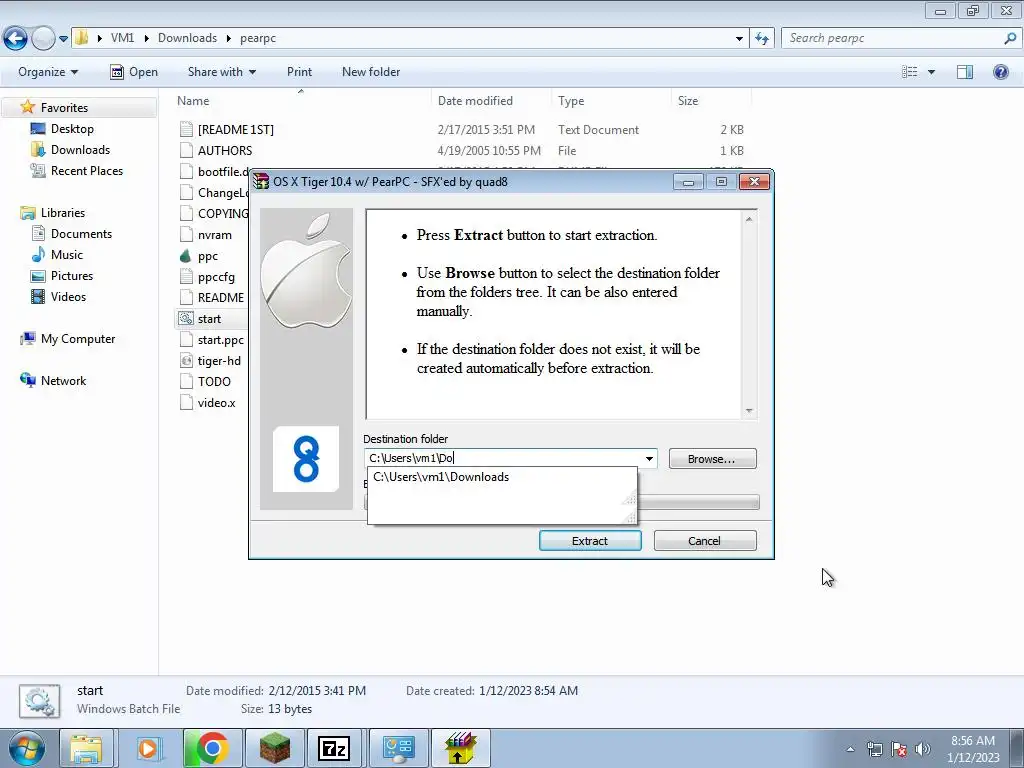1024x768 pixels.
Task: Click the scroll down arrow in instructions pane
Action: (749, 411)
